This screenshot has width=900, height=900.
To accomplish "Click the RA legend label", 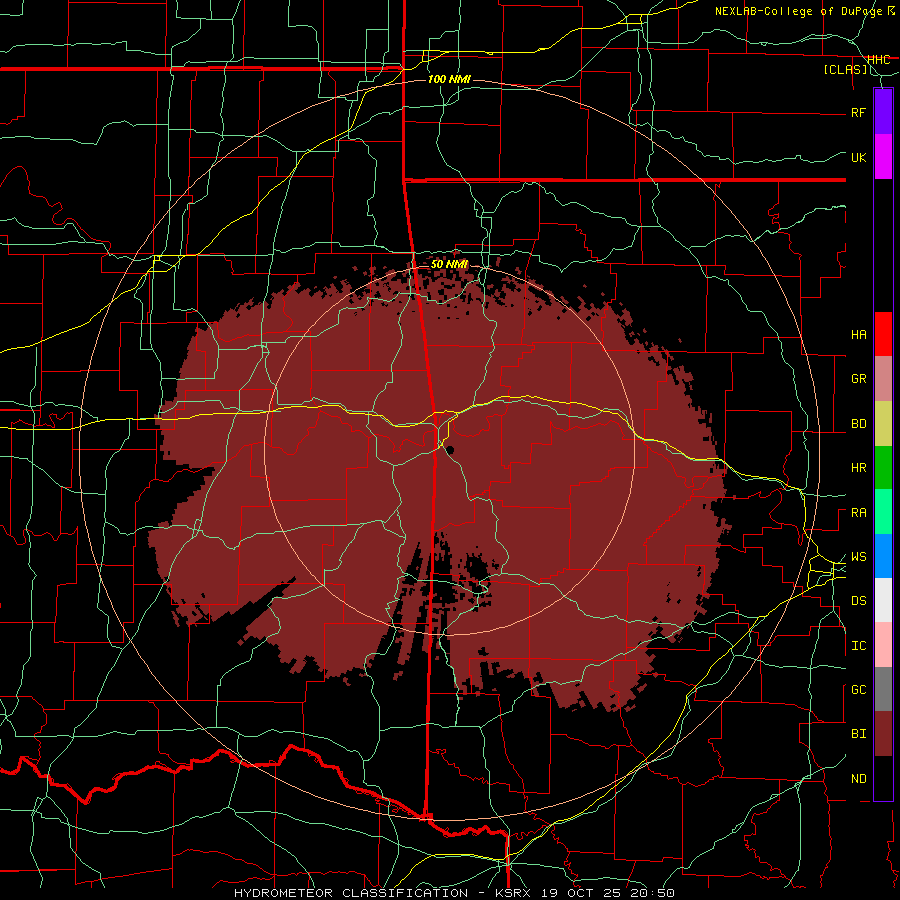I will (858, 513).
